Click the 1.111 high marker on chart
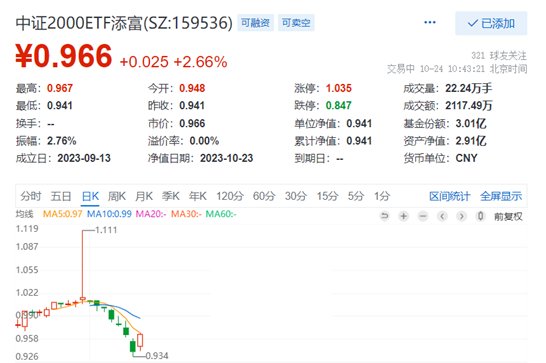Viewport: 546px width, 363px height. (x=106, y=230)
